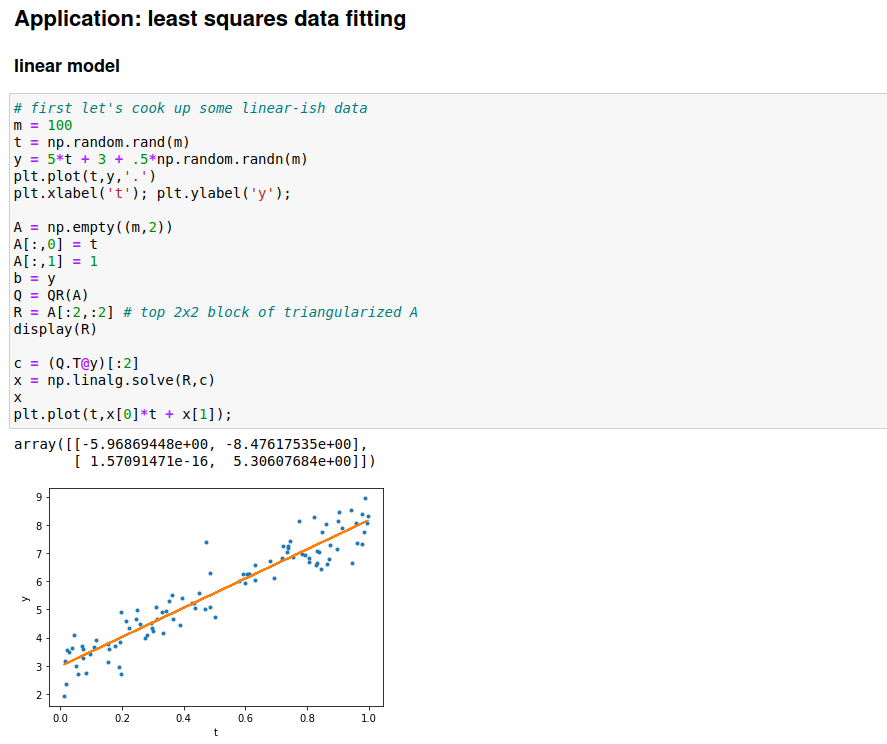This screenshot has height=744, width=887.
Task: Click the x-axis label "t" below the plot
Action: coord(216,733)
